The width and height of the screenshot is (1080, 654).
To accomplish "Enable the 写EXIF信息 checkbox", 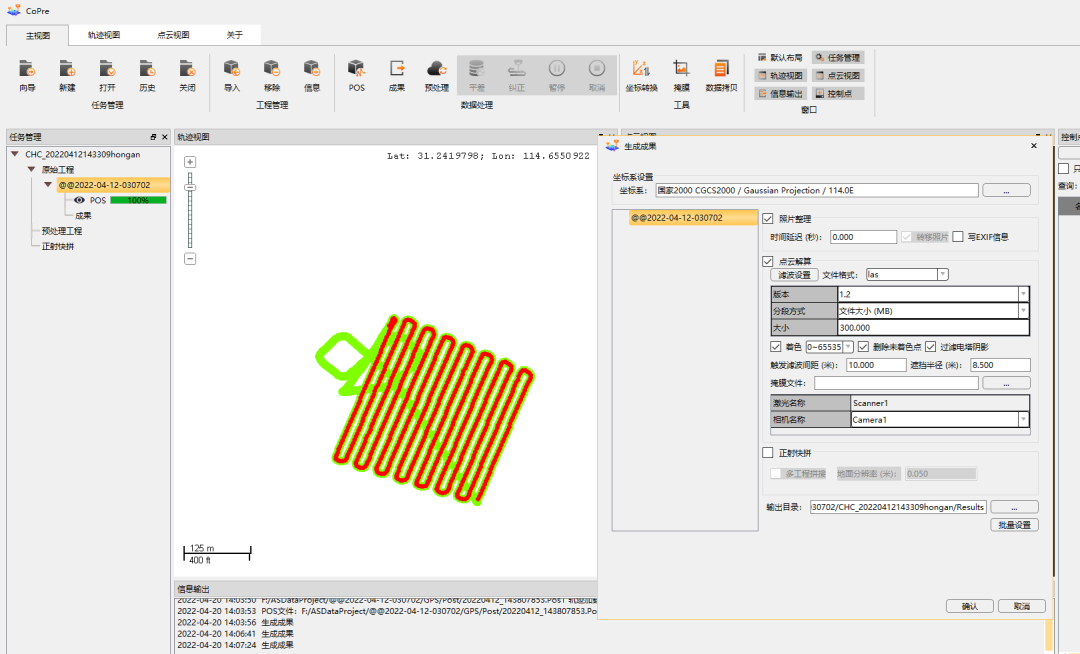I will [957, 237].
